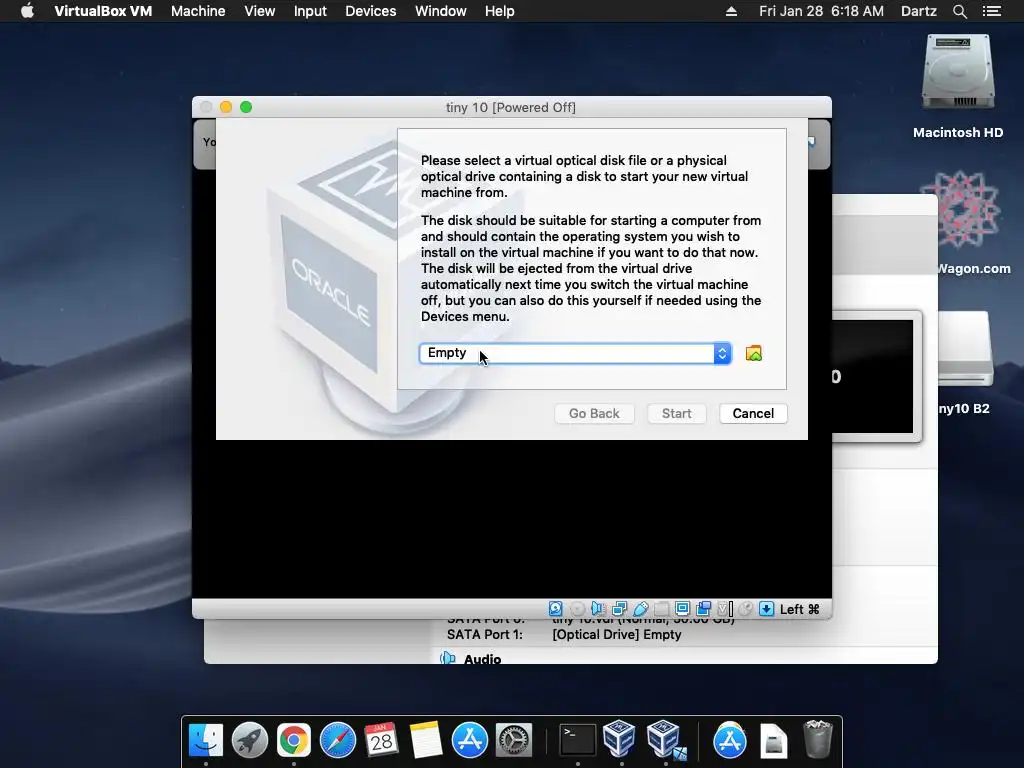This screenshot has height=768, width=1024.
Task: Click the VirtualBox VM icon in the Dock
Action: pos(665,739)
